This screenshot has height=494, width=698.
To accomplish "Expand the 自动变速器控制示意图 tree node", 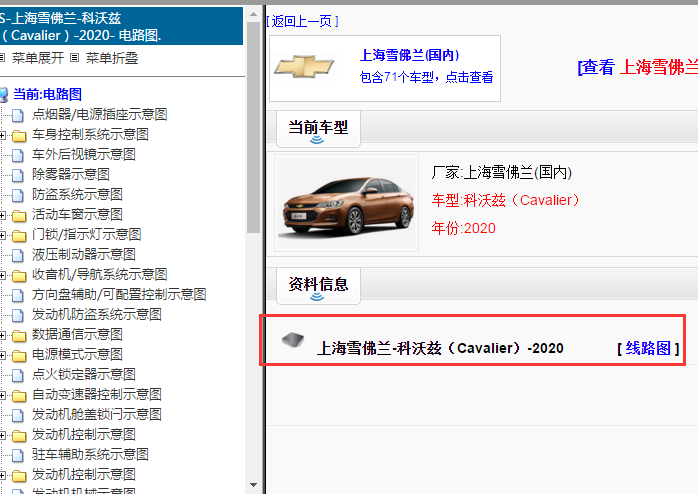I will pyautogui.click(x=2, y=396).
